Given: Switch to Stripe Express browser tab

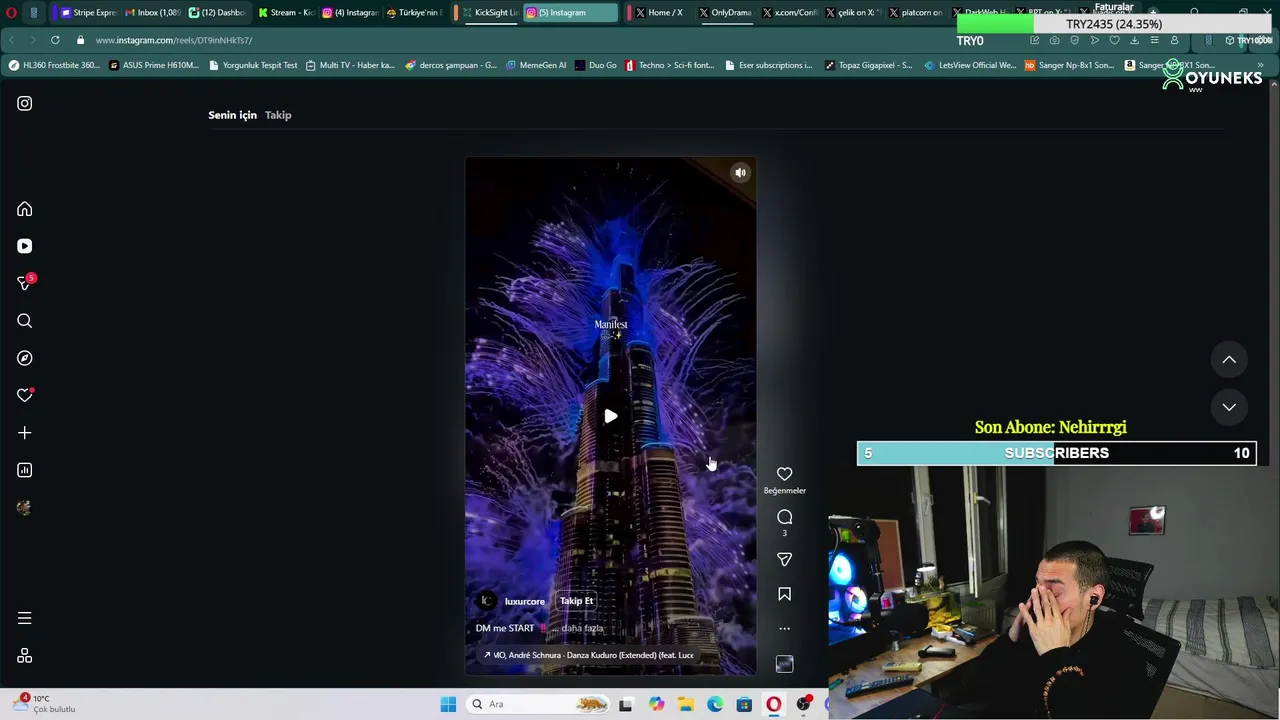Looking at the screenshot, I should pos(87,13).
